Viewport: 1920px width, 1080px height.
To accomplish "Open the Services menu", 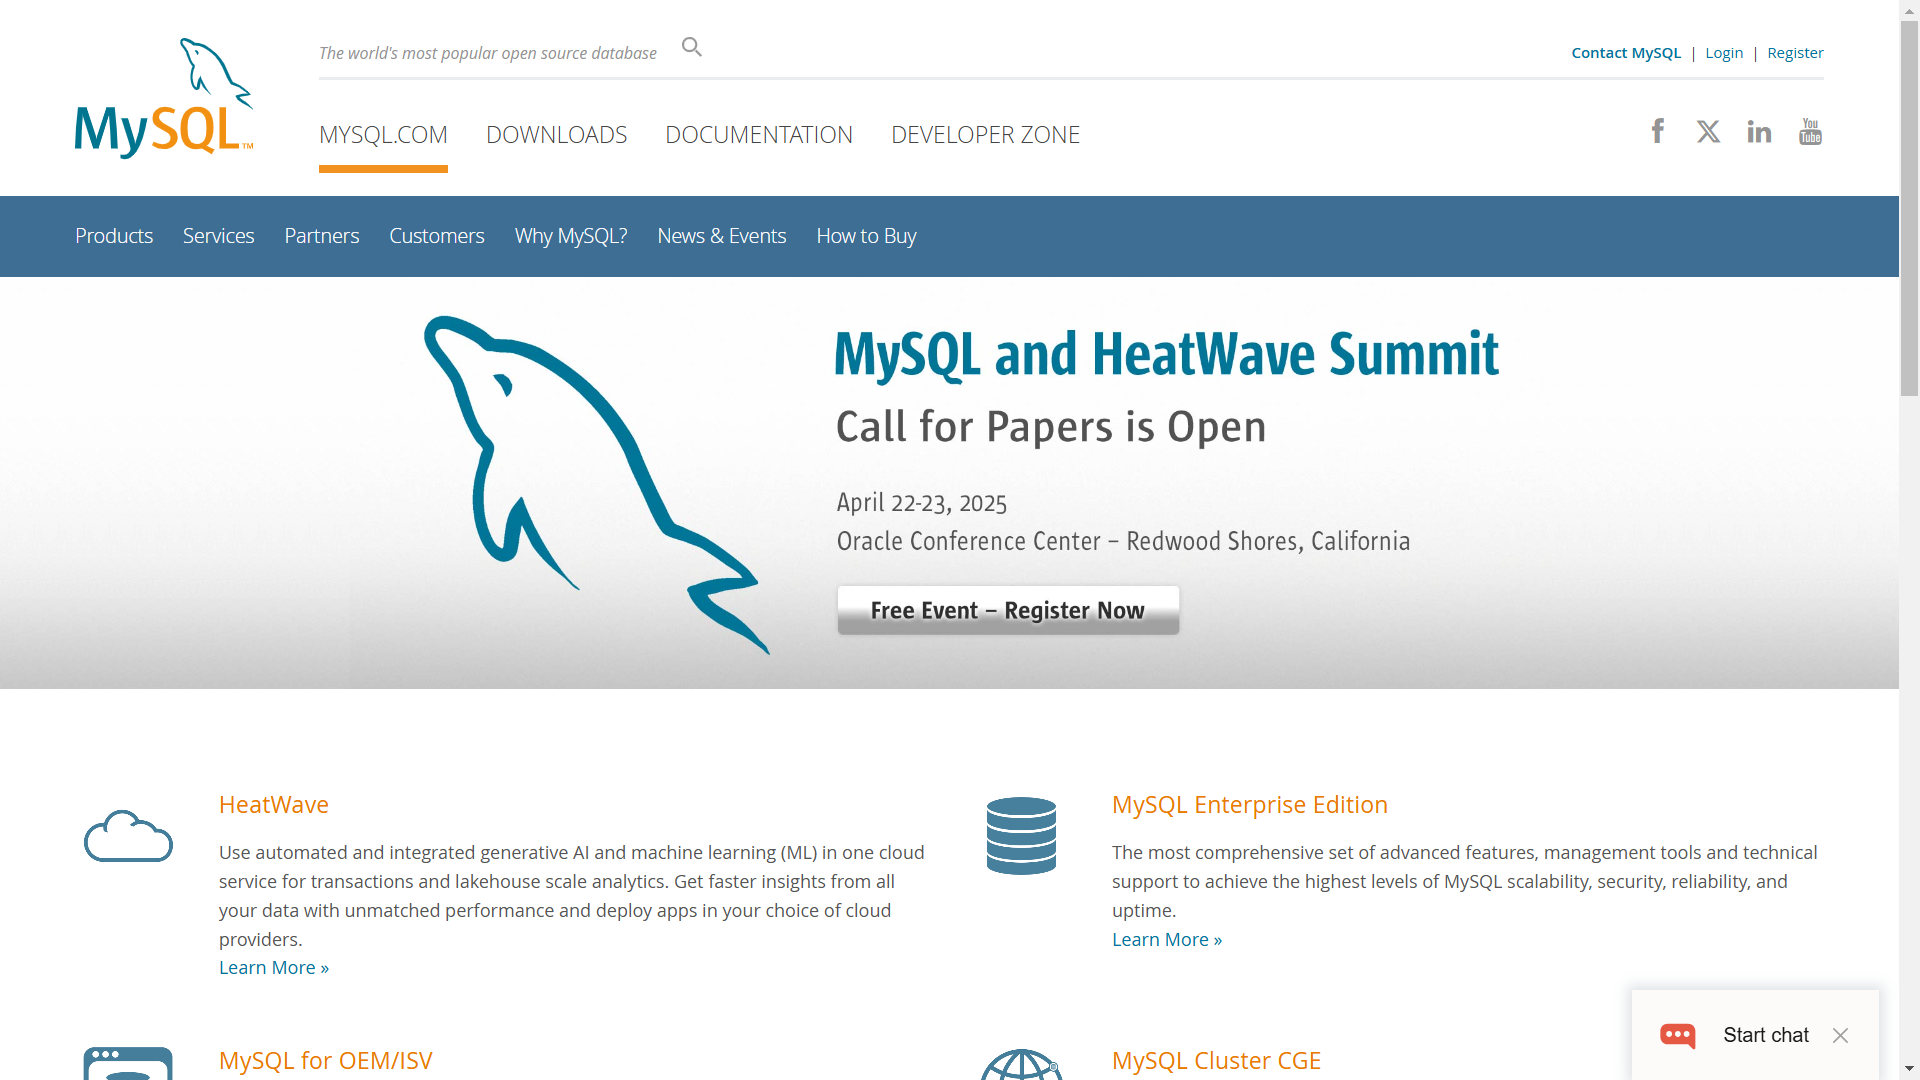I will (218, 236).
